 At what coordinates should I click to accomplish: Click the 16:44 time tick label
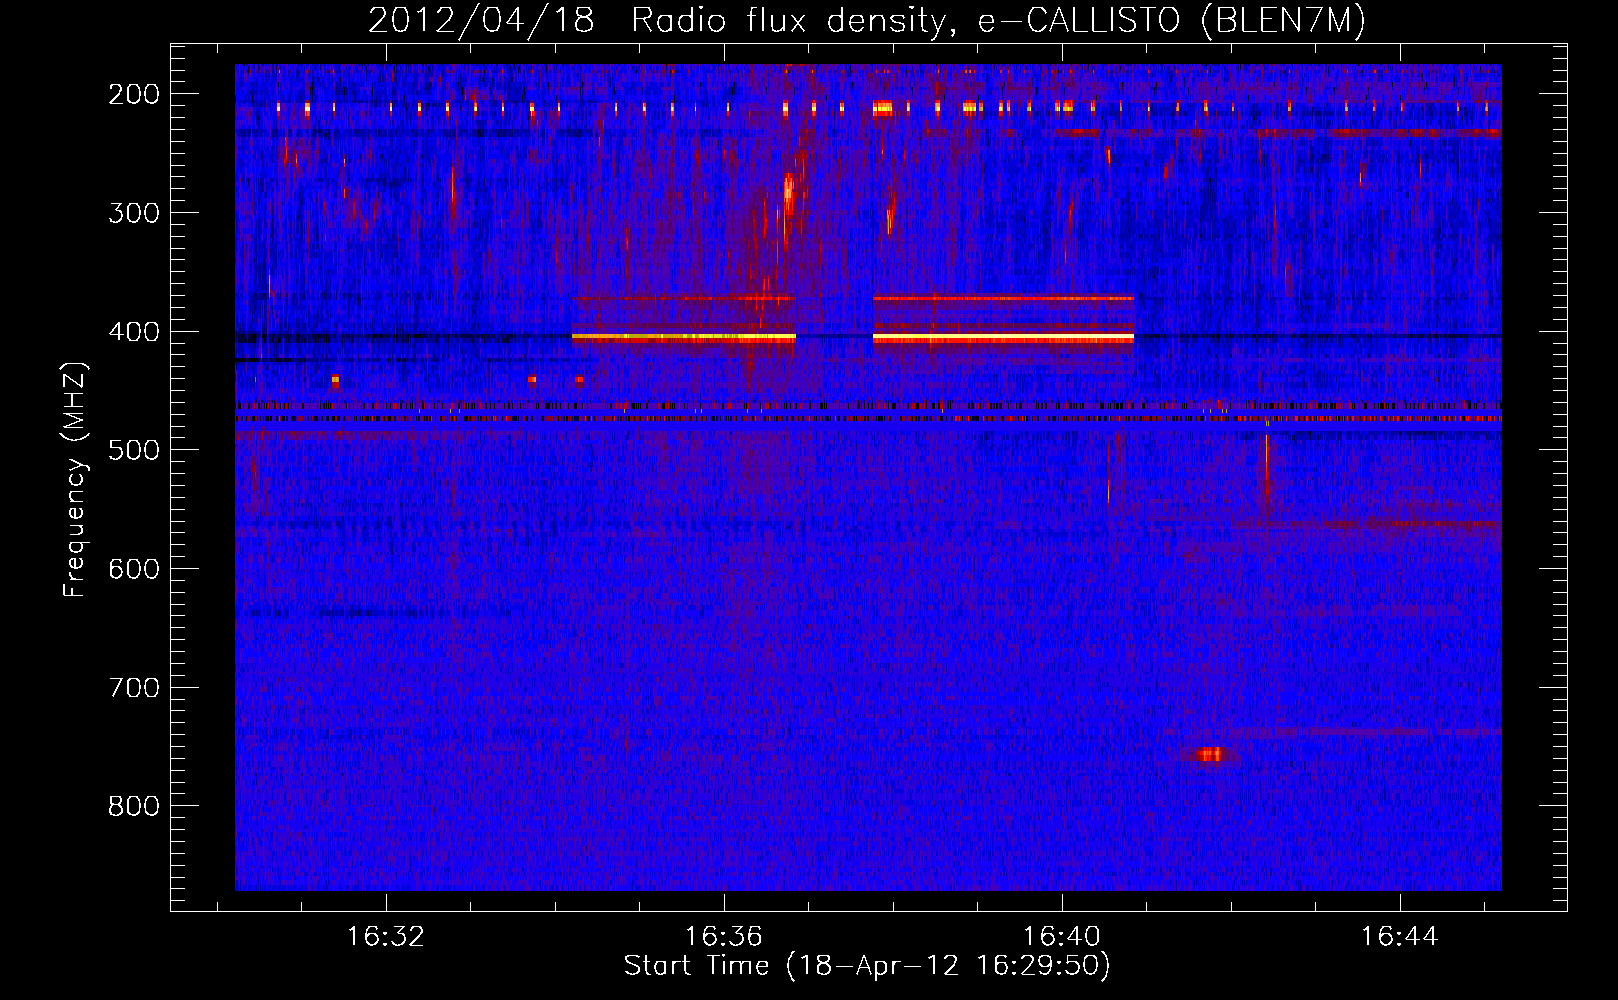(1400, 936)
